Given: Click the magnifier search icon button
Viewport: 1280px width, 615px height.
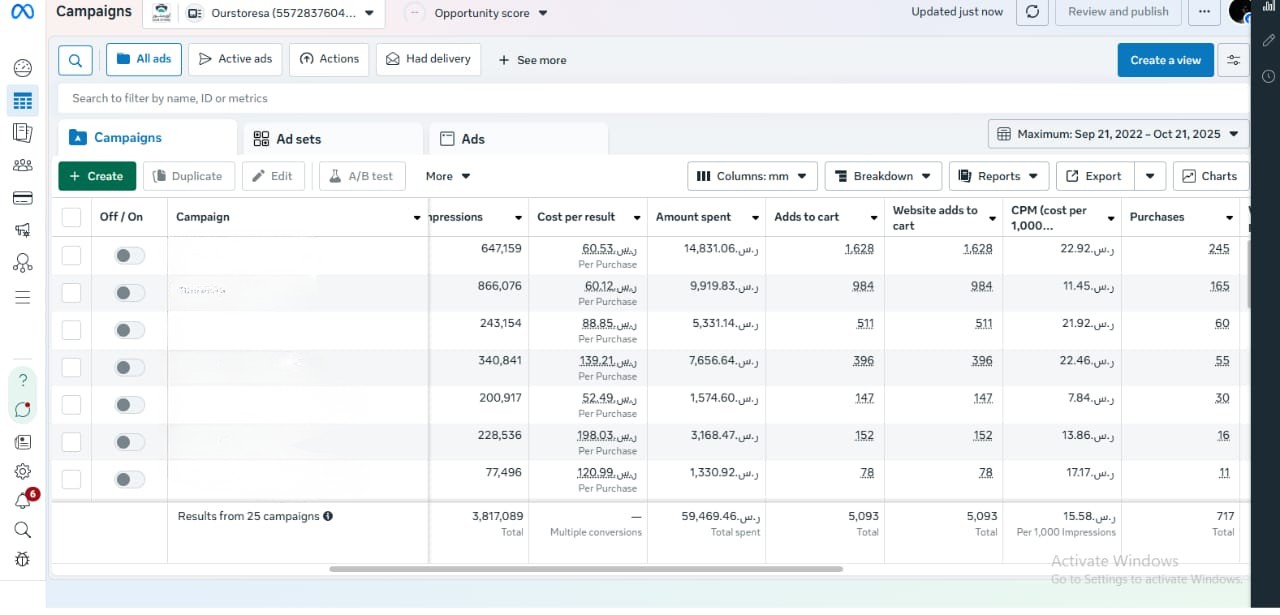Looking at the screenshot, I should point(75,60).
